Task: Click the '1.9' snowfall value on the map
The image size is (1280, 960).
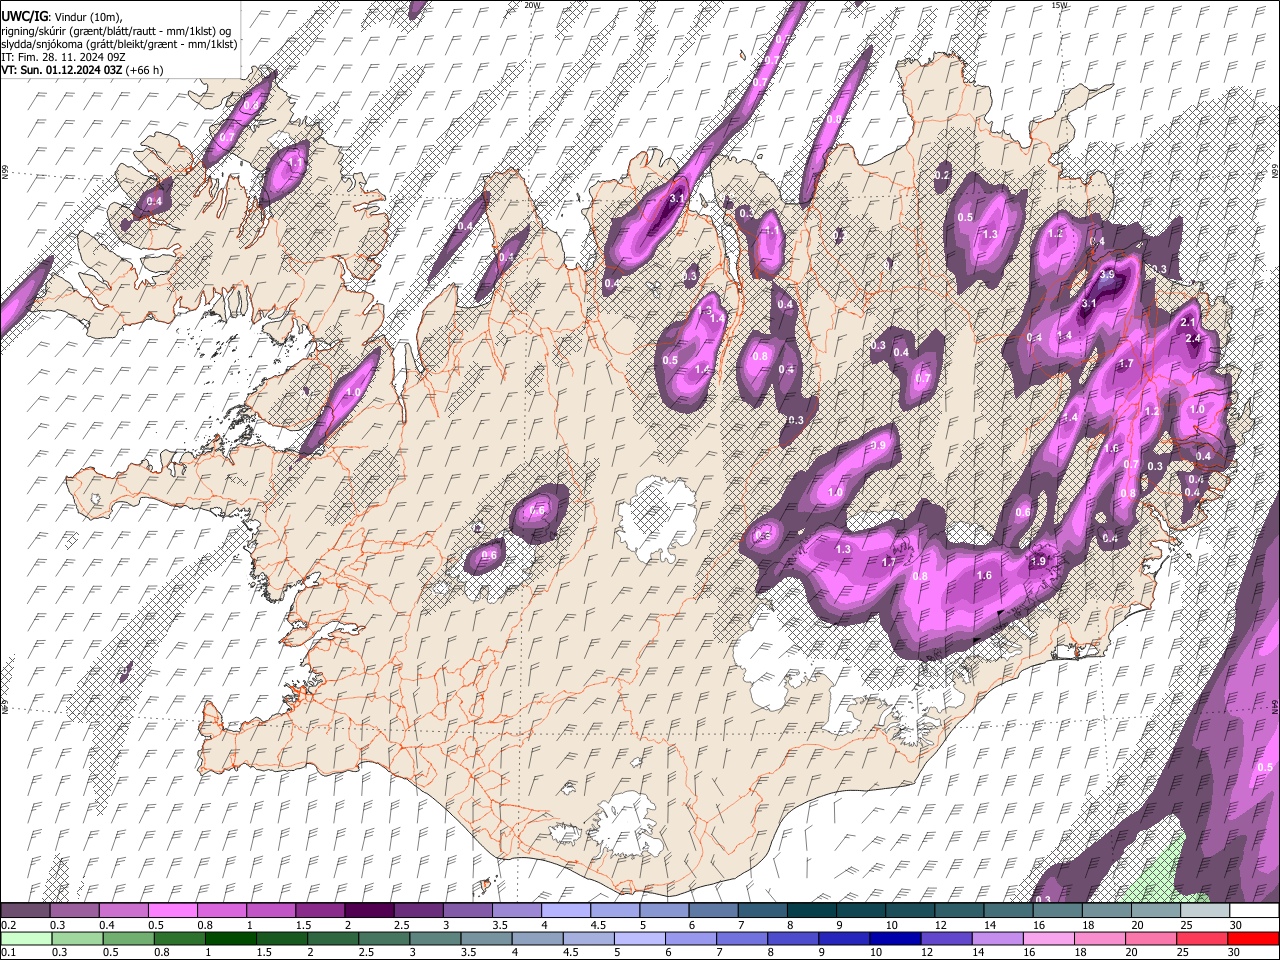Action: [x=1038, y=561]
